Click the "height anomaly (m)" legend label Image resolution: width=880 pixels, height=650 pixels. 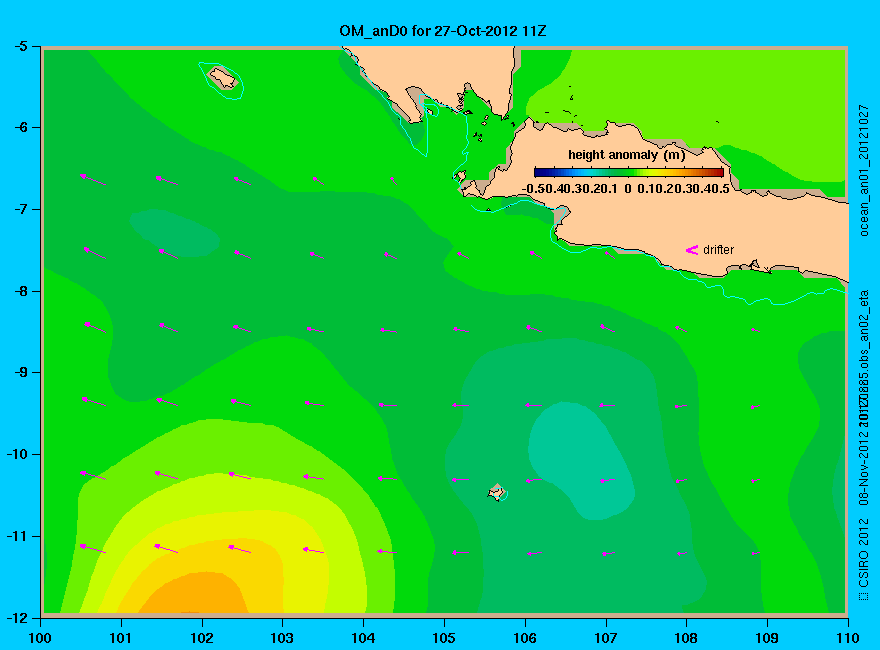626,155
